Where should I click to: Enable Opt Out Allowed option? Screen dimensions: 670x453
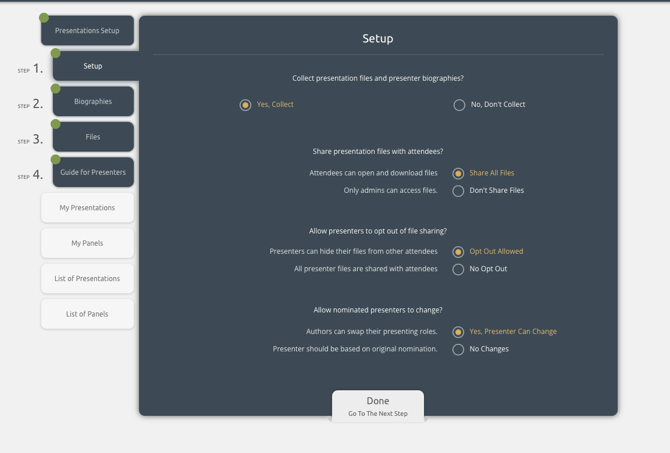458,252
